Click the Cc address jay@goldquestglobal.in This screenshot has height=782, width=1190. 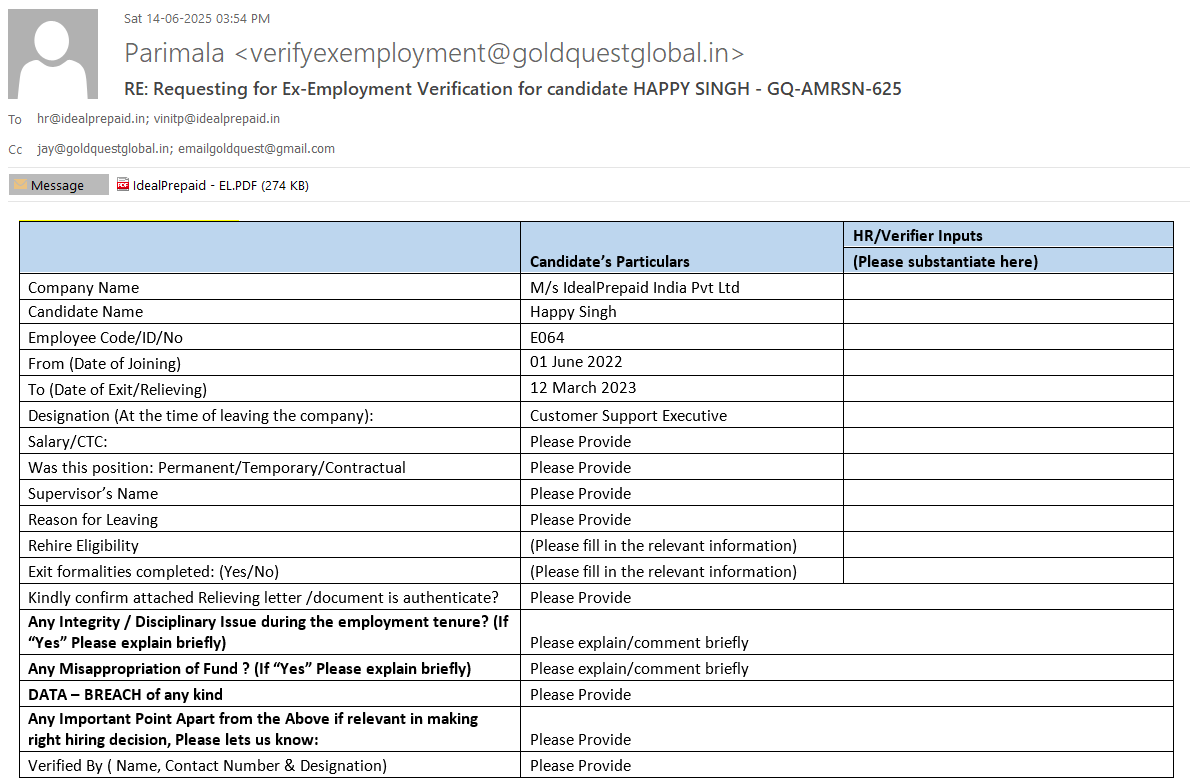click(x=103, y=149)
